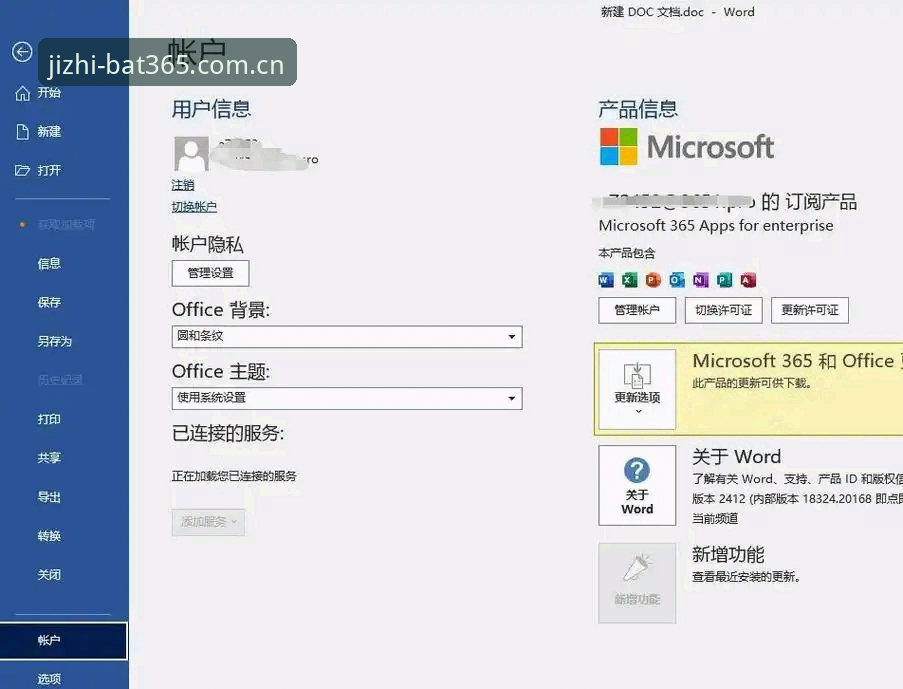This screenshot has width=903, height=689.
Task: Open the 关于 Word question mark button
Action: click(637, 485)
